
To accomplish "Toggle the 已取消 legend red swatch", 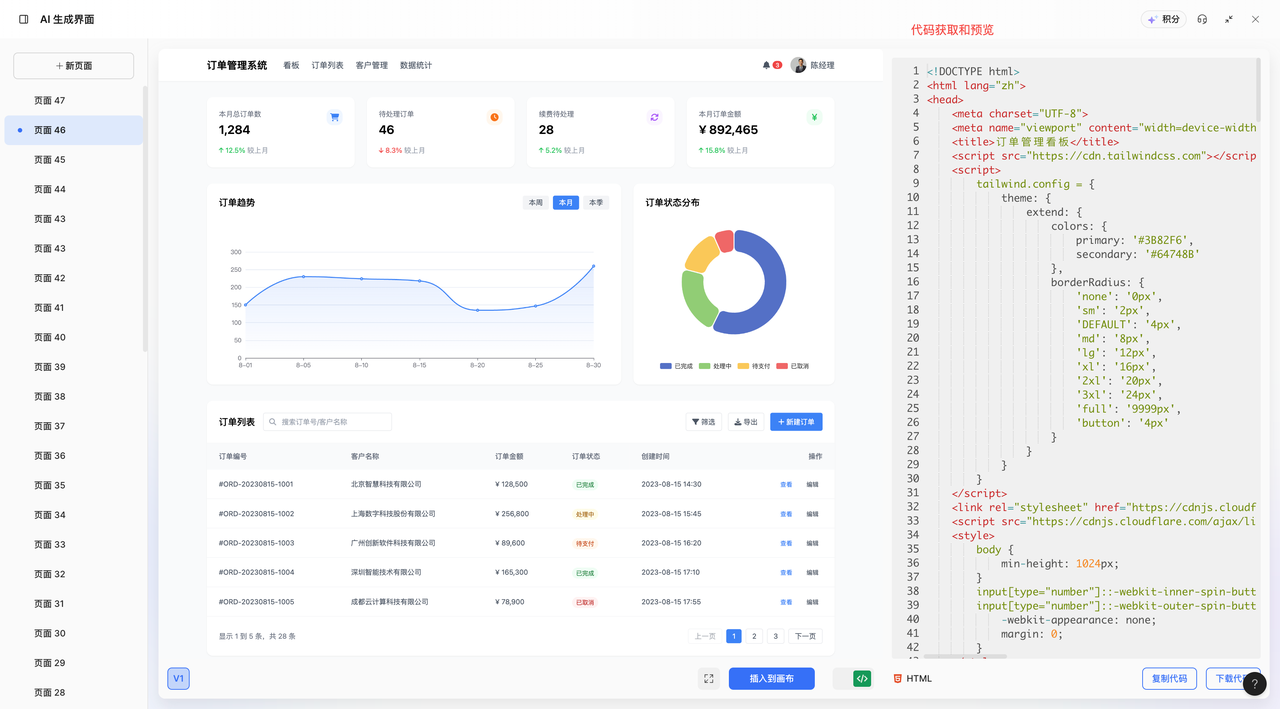I will (x=782, y=366).
